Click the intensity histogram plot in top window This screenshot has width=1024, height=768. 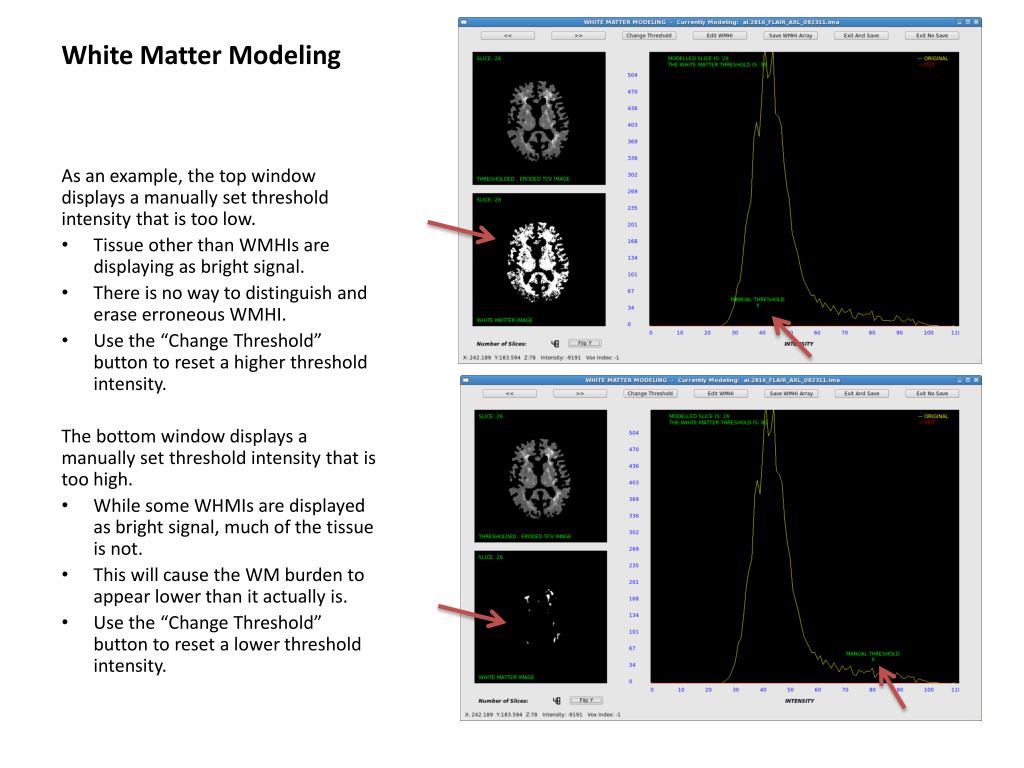click(x=804, y=189)
